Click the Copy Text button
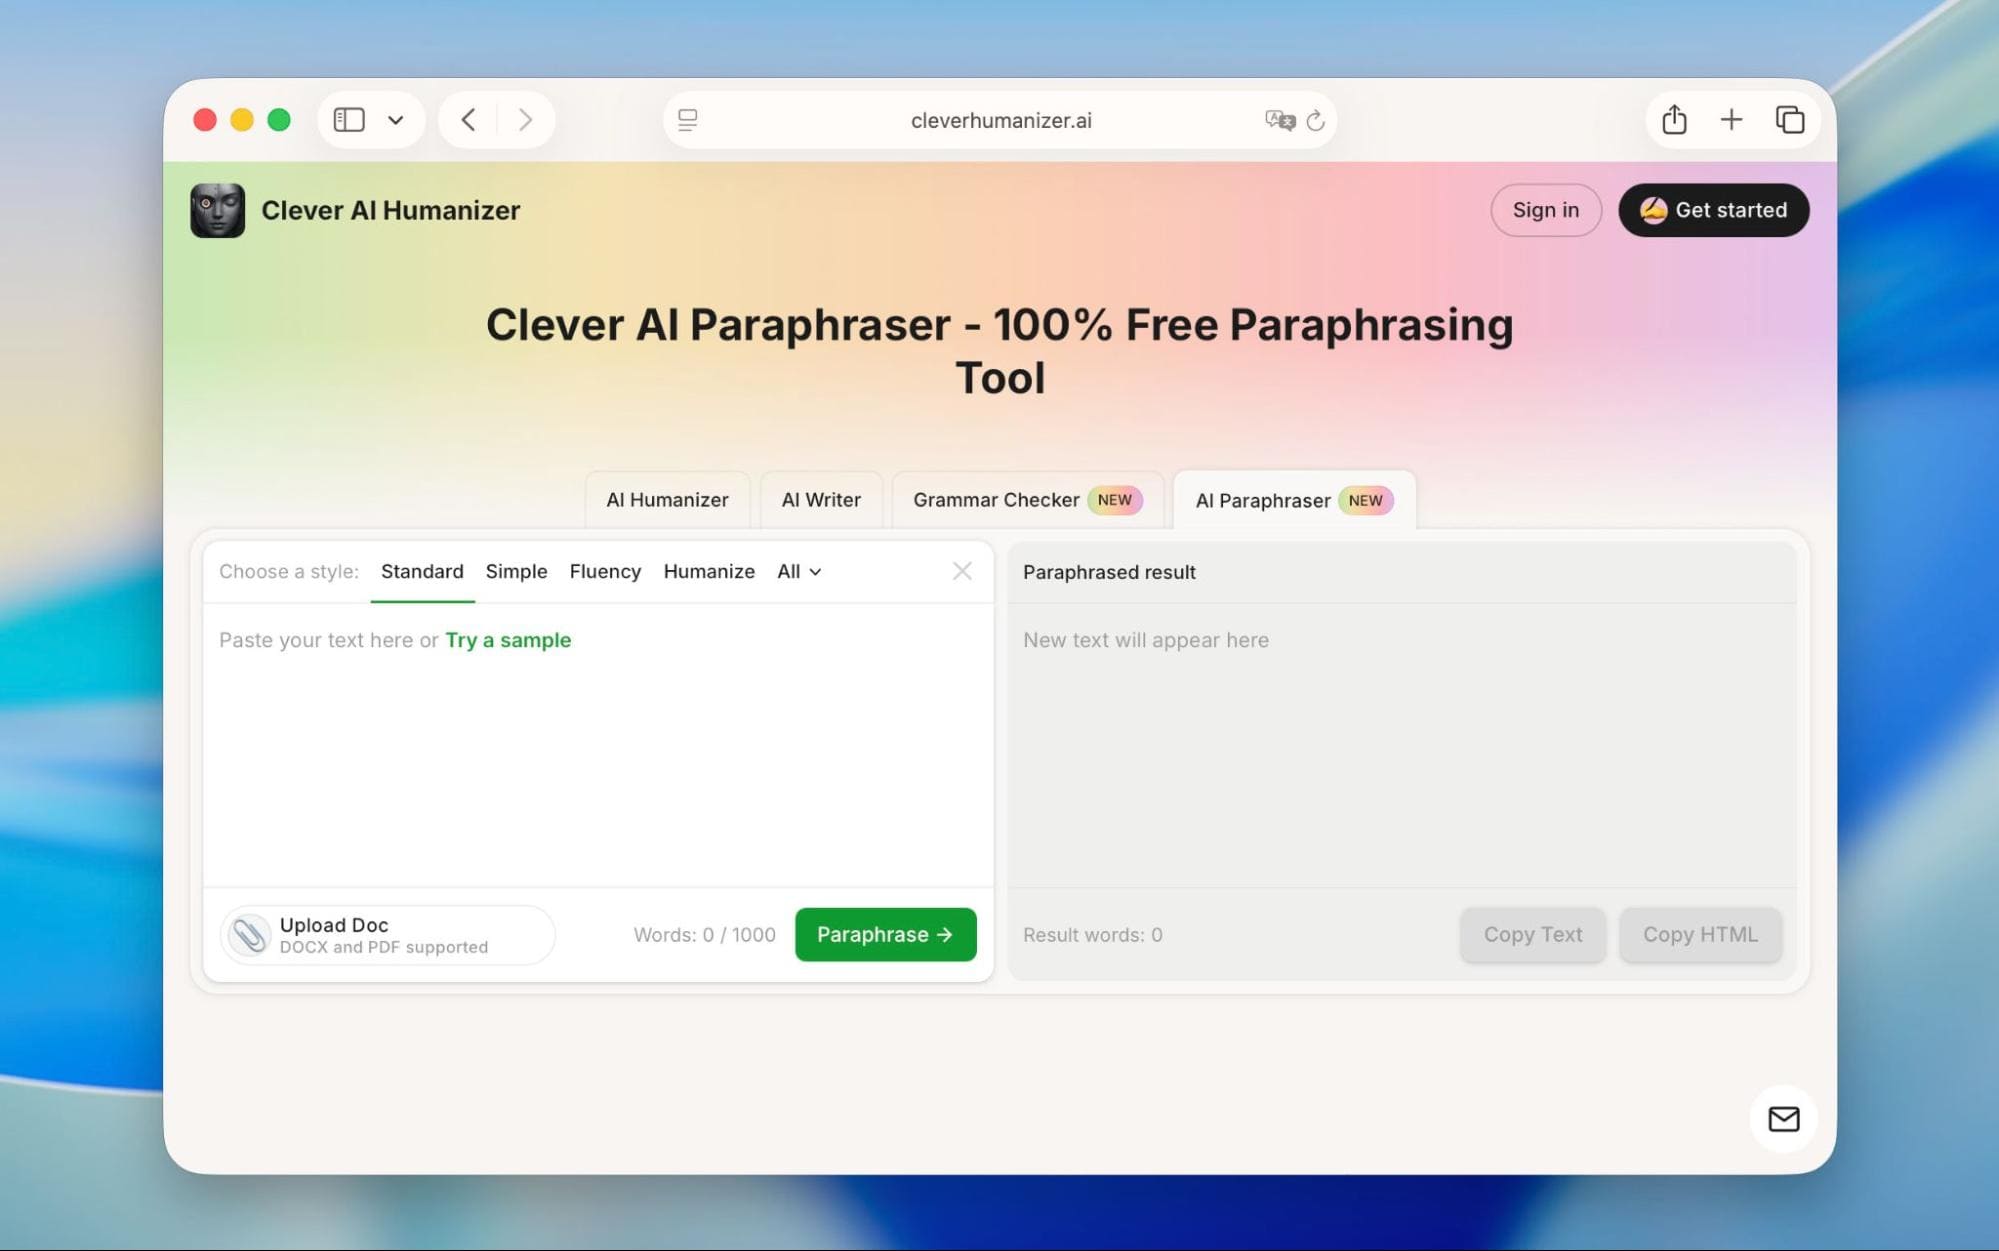 1533,935
